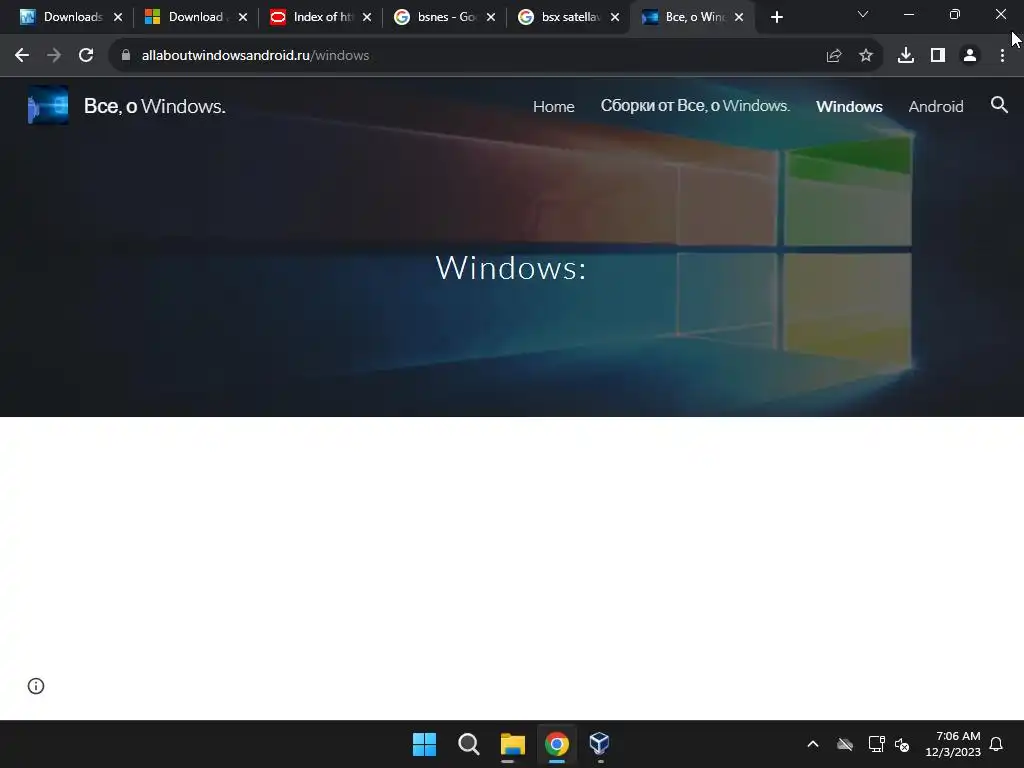The width and height of the screenshot is (1024, 768).
Task: Click the Все, о Windows site title
Action: (155, 106)
